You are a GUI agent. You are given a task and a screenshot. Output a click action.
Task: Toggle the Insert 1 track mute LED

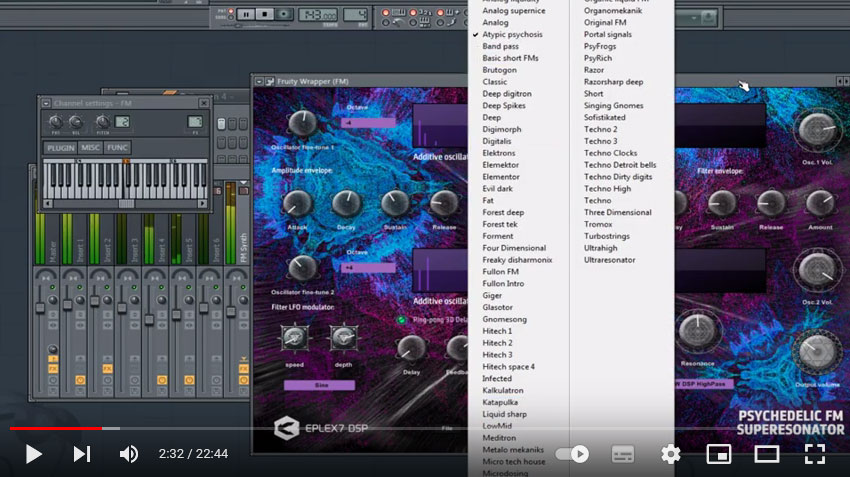click(x=80, y=287)
